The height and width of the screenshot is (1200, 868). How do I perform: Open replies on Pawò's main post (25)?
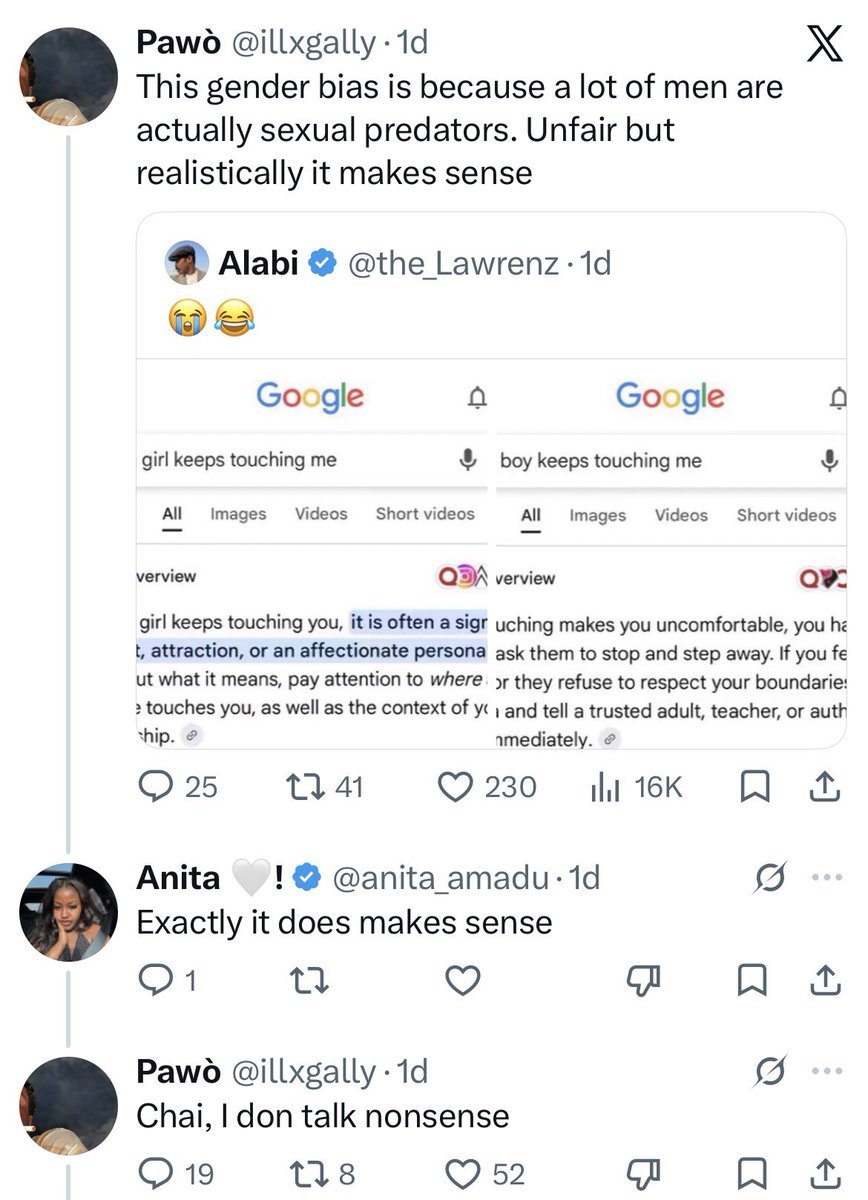[178, 787]
